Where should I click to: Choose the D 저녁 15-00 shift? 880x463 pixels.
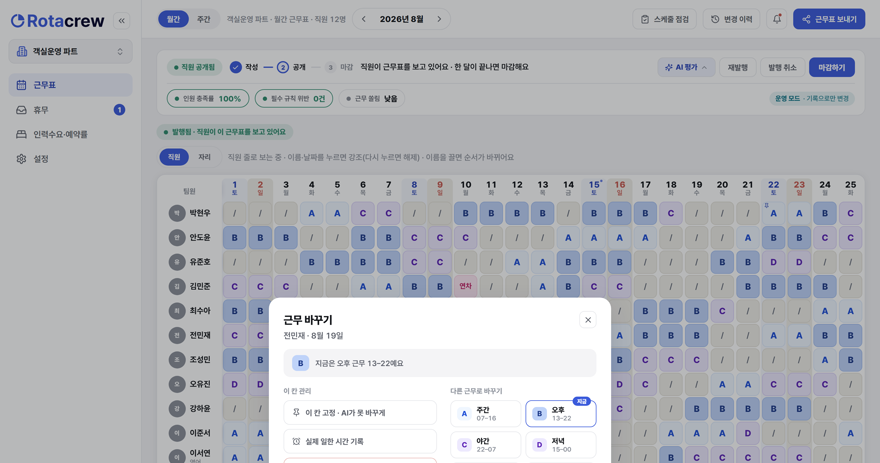pos(561,445)
